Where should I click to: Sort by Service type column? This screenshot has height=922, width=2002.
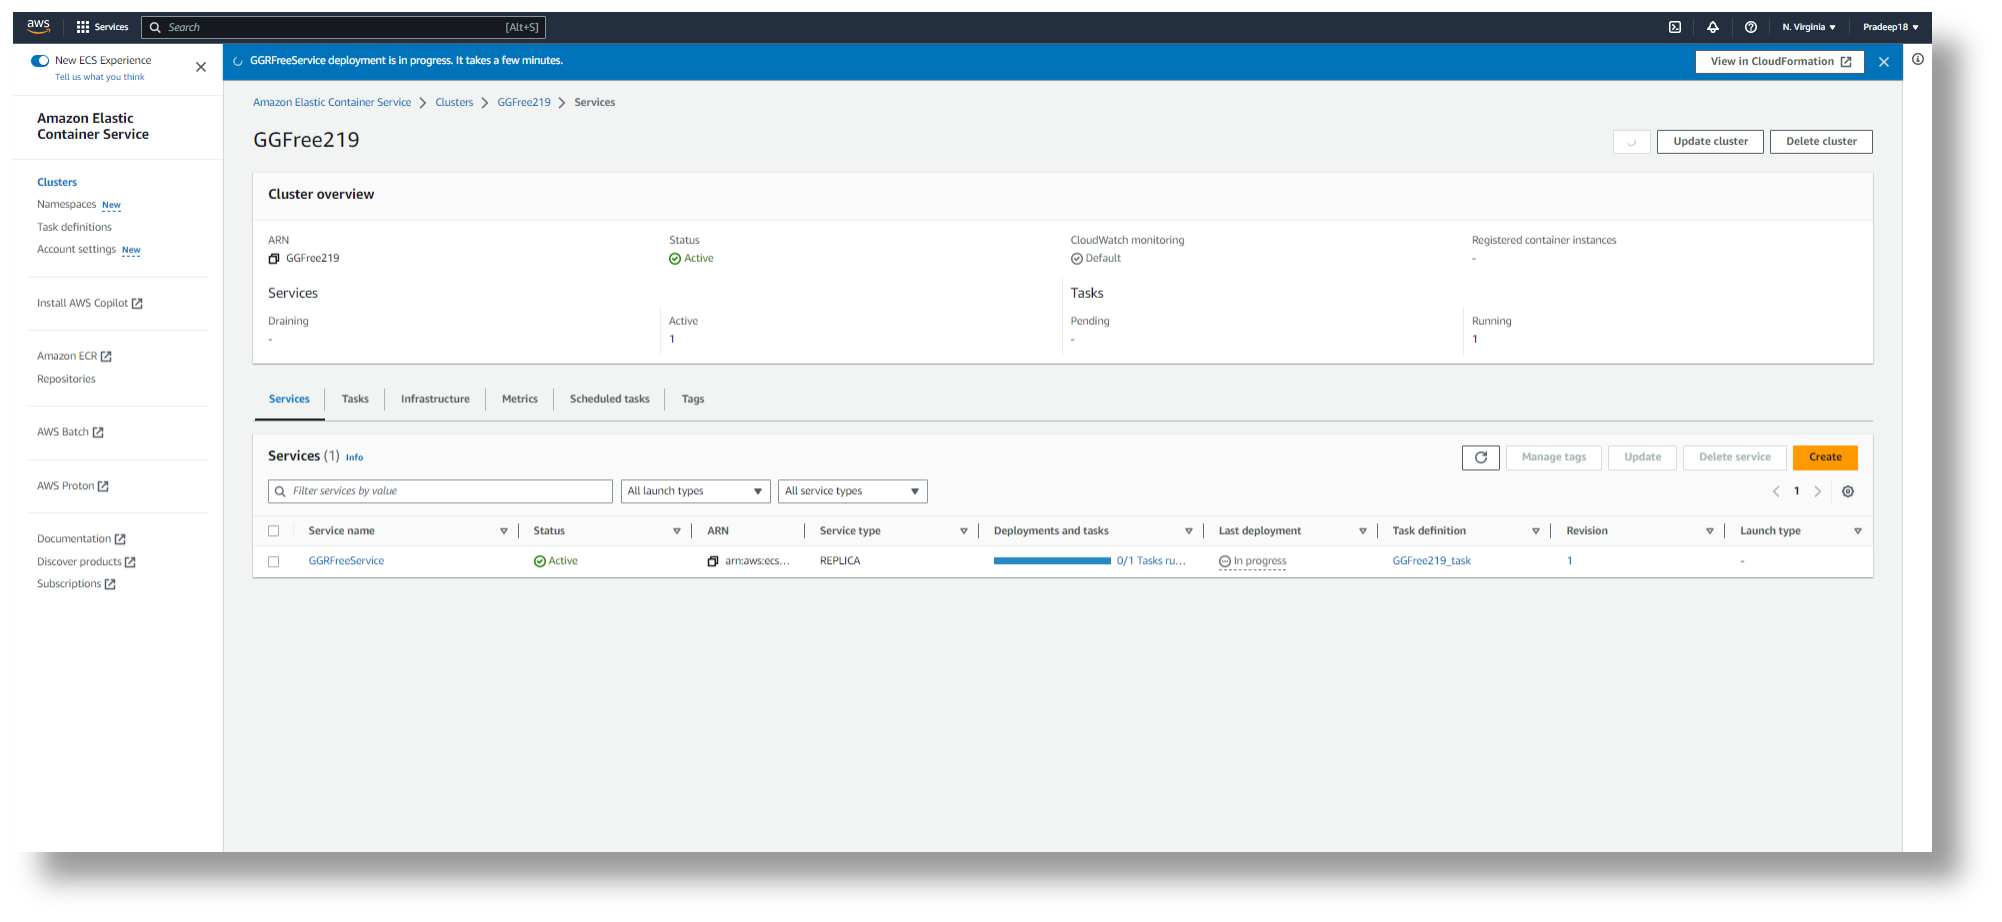tap(964, 532)
